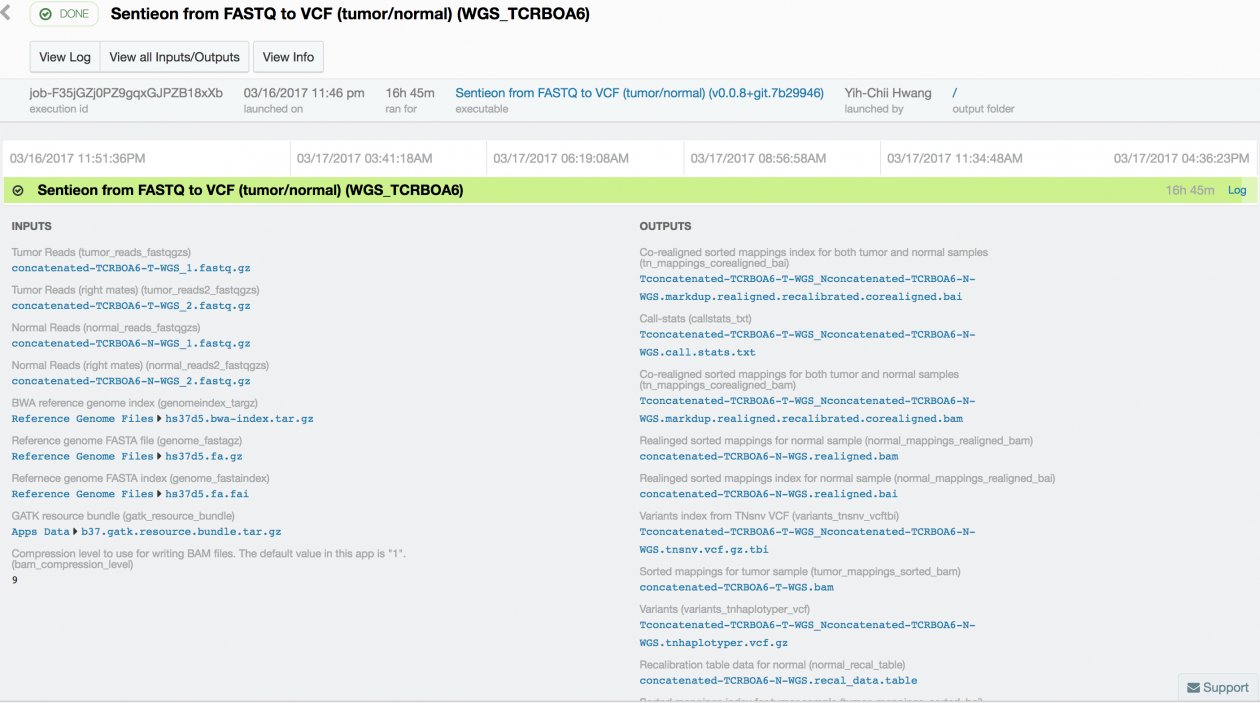
Task: Open concatenated-TCRBOA6-T-WGS_1.fastq.gz input file
Action: (x=131, y=268)
